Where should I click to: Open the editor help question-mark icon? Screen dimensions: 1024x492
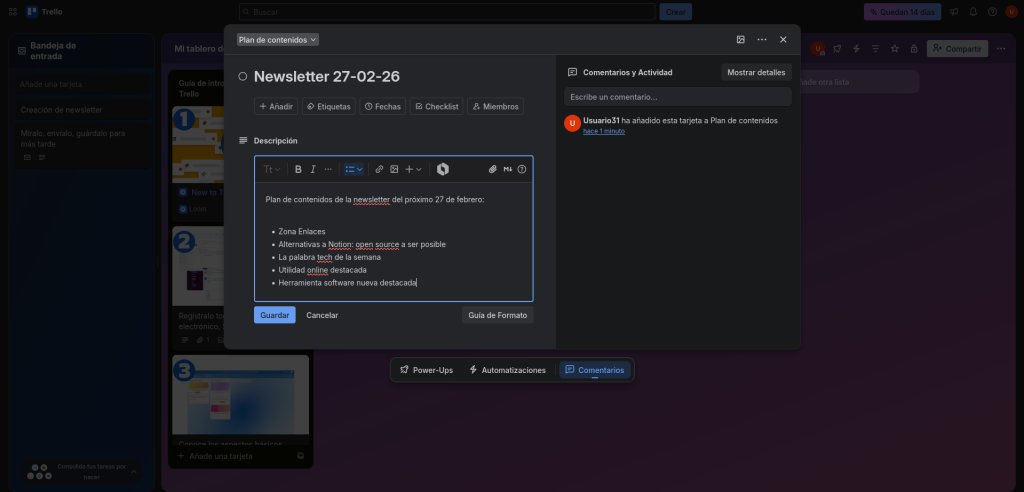coord(521,170)
